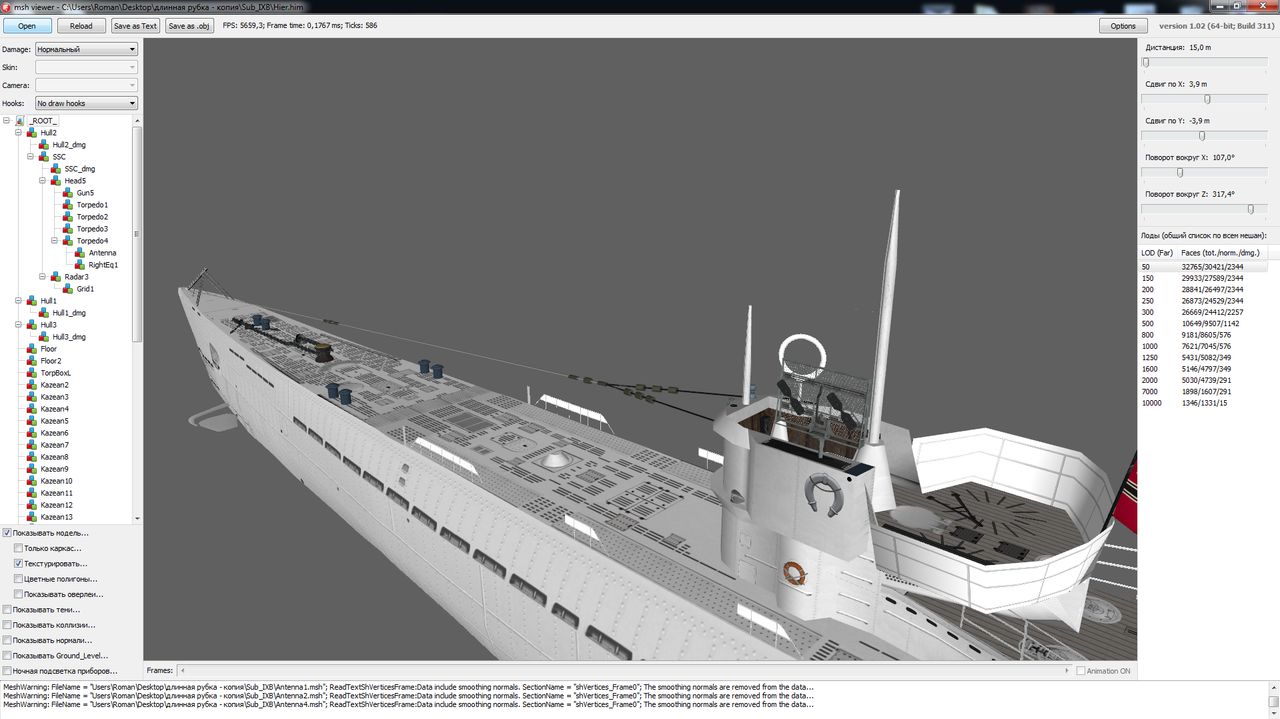
Task: Uncheck the Текстурировать checkbox
Action: (18, 564)
